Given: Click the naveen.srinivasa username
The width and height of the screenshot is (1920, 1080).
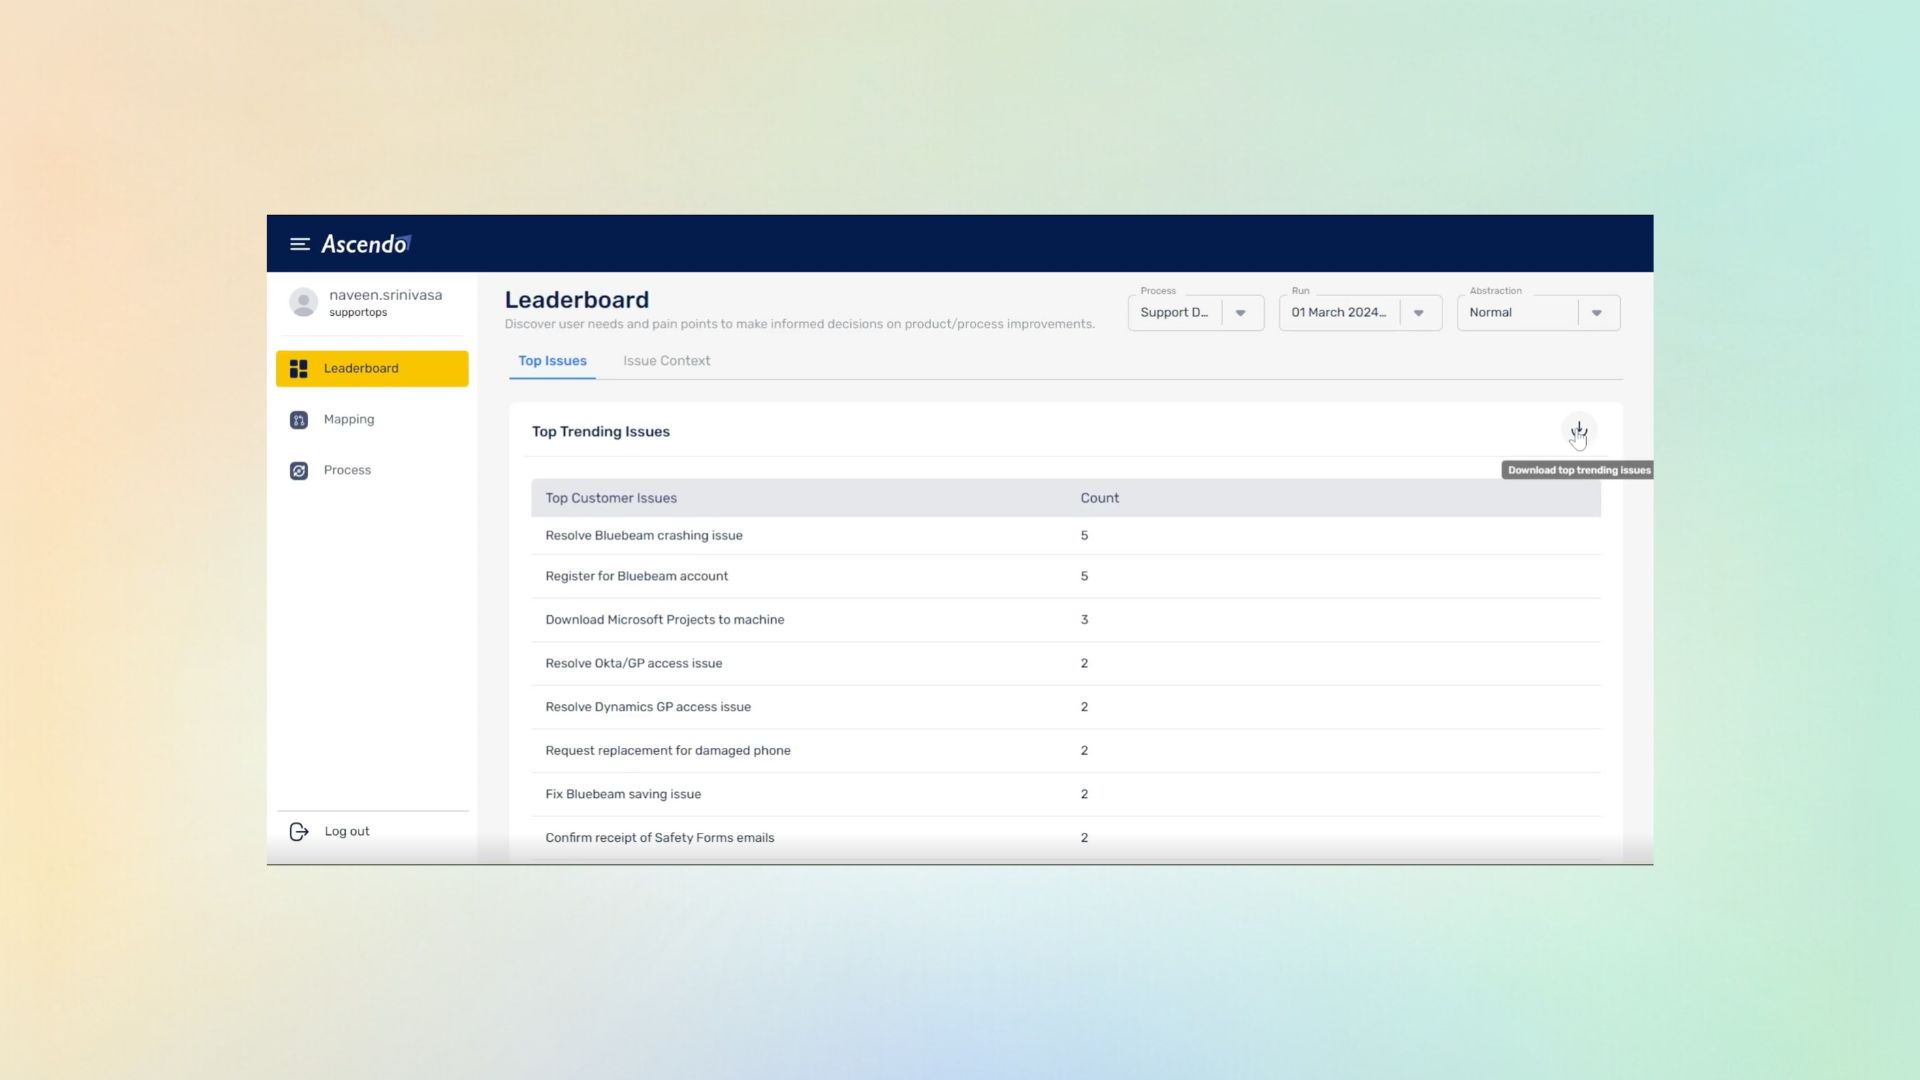Looking at the screenshot, I should [385, 295].
